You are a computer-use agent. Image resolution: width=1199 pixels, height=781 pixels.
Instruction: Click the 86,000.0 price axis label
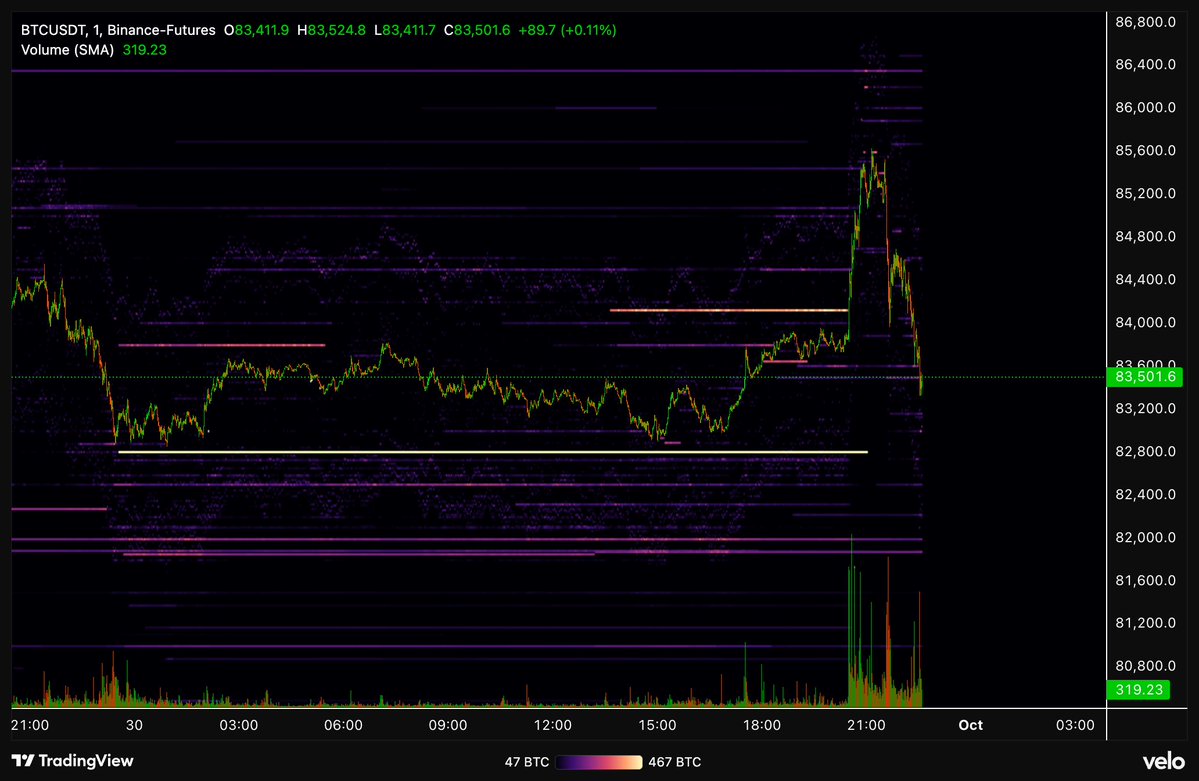click(1145, 107)
